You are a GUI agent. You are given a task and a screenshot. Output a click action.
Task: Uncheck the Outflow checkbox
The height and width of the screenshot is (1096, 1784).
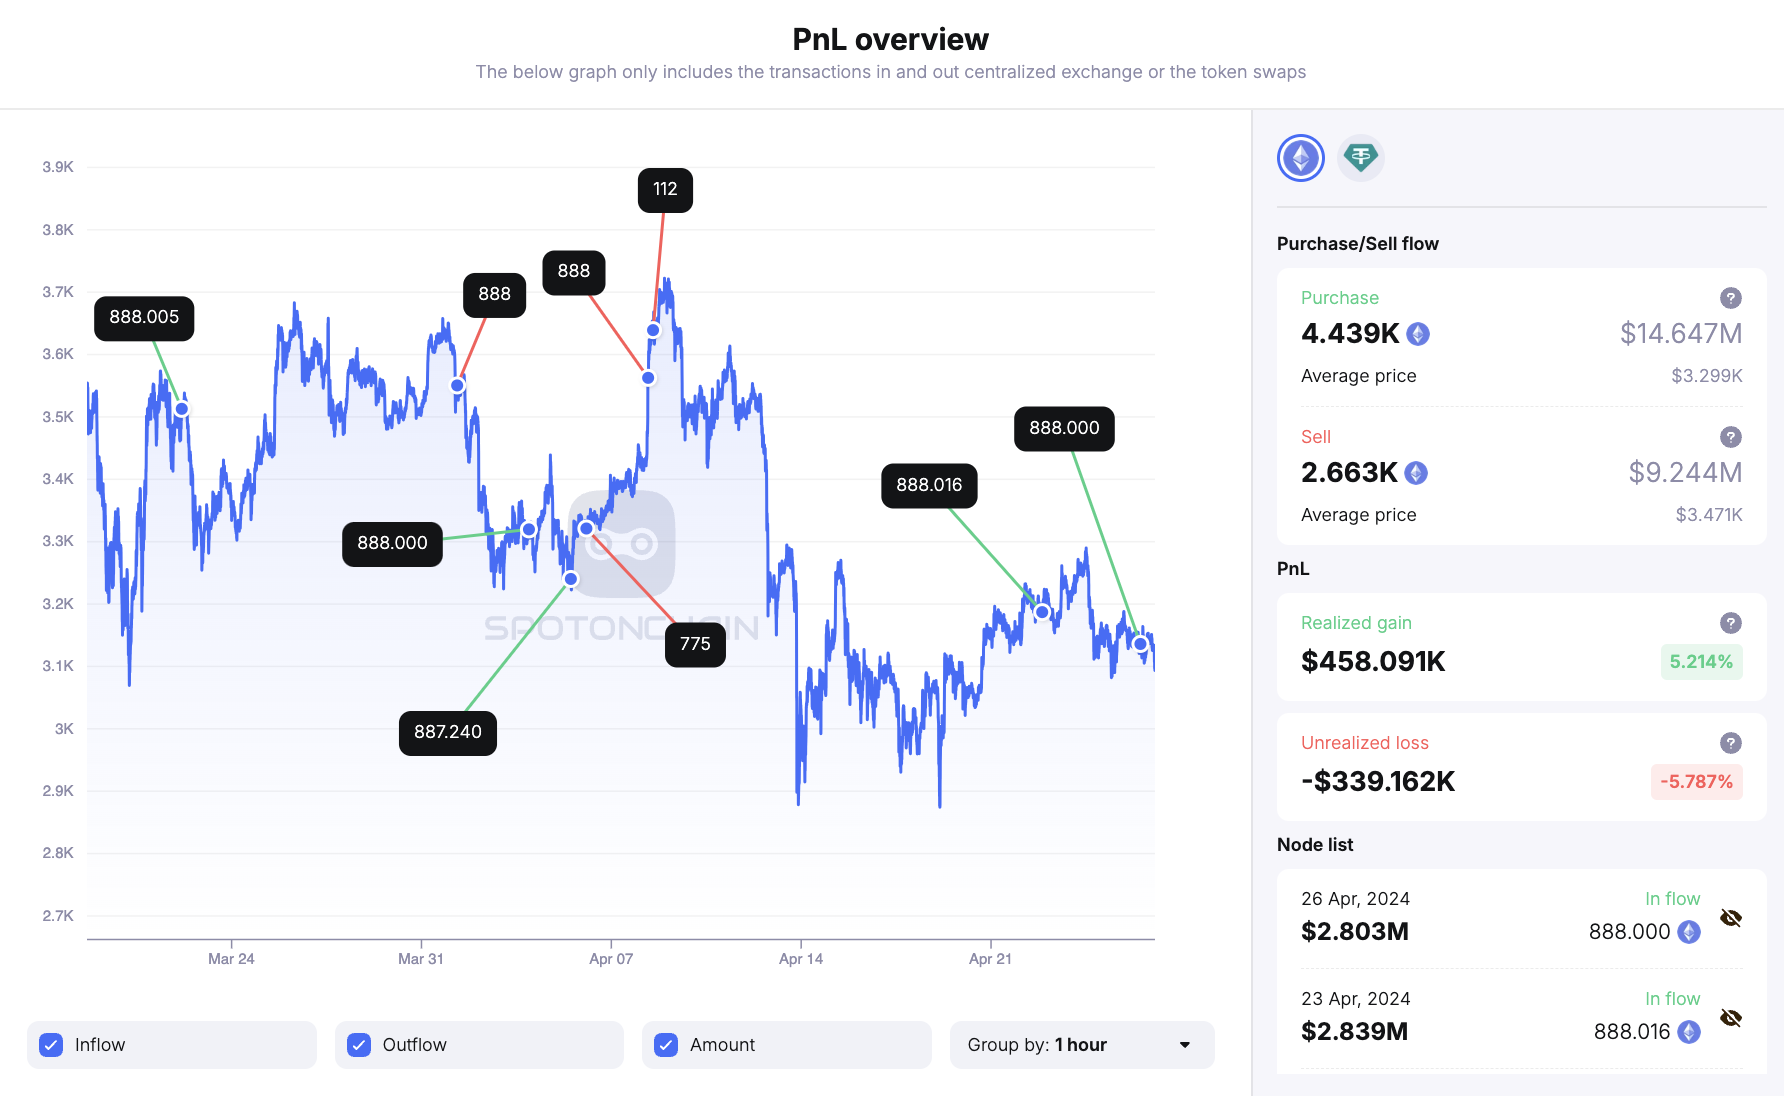pyautogui.click(x=359, y=1045)
